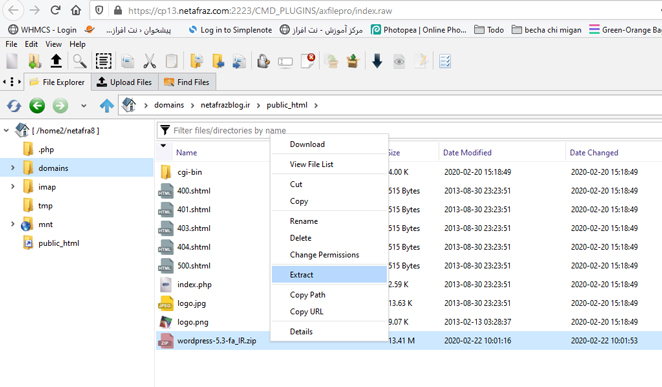Click the browser home icon
The width and height of the screenshot is (662, 387).
76,10
